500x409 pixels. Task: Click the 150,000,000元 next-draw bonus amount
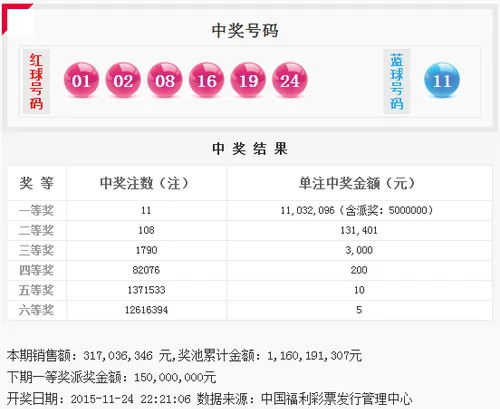click(175, 377)
